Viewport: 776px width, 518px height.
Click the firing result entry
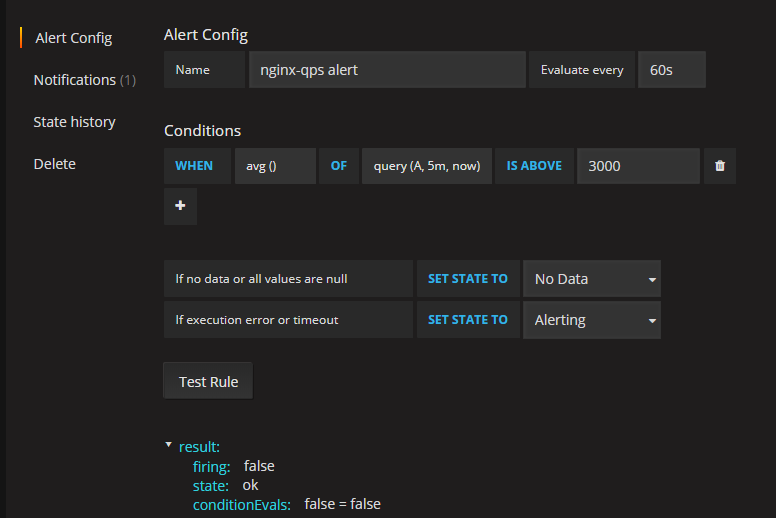coord(234,467)
